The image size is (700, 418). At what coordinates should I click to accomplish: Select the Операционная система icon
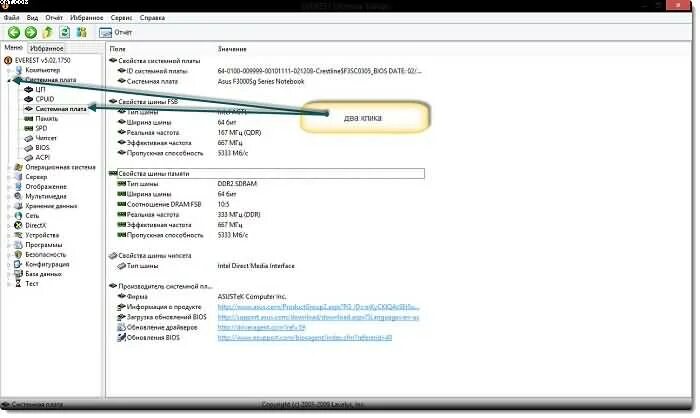coord(18,167)
